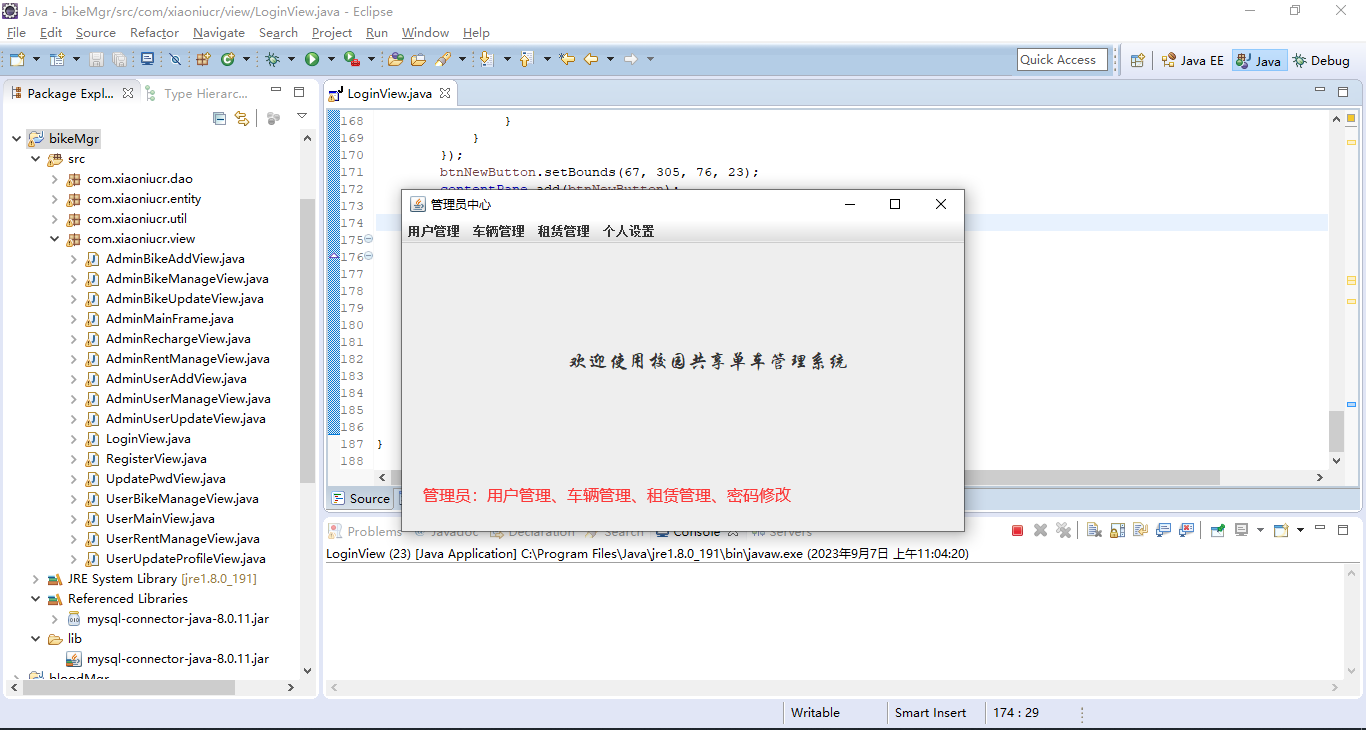Click the Package Explorer vertical scrollbar
The image size is (1366, 730).
click(307, 340)
